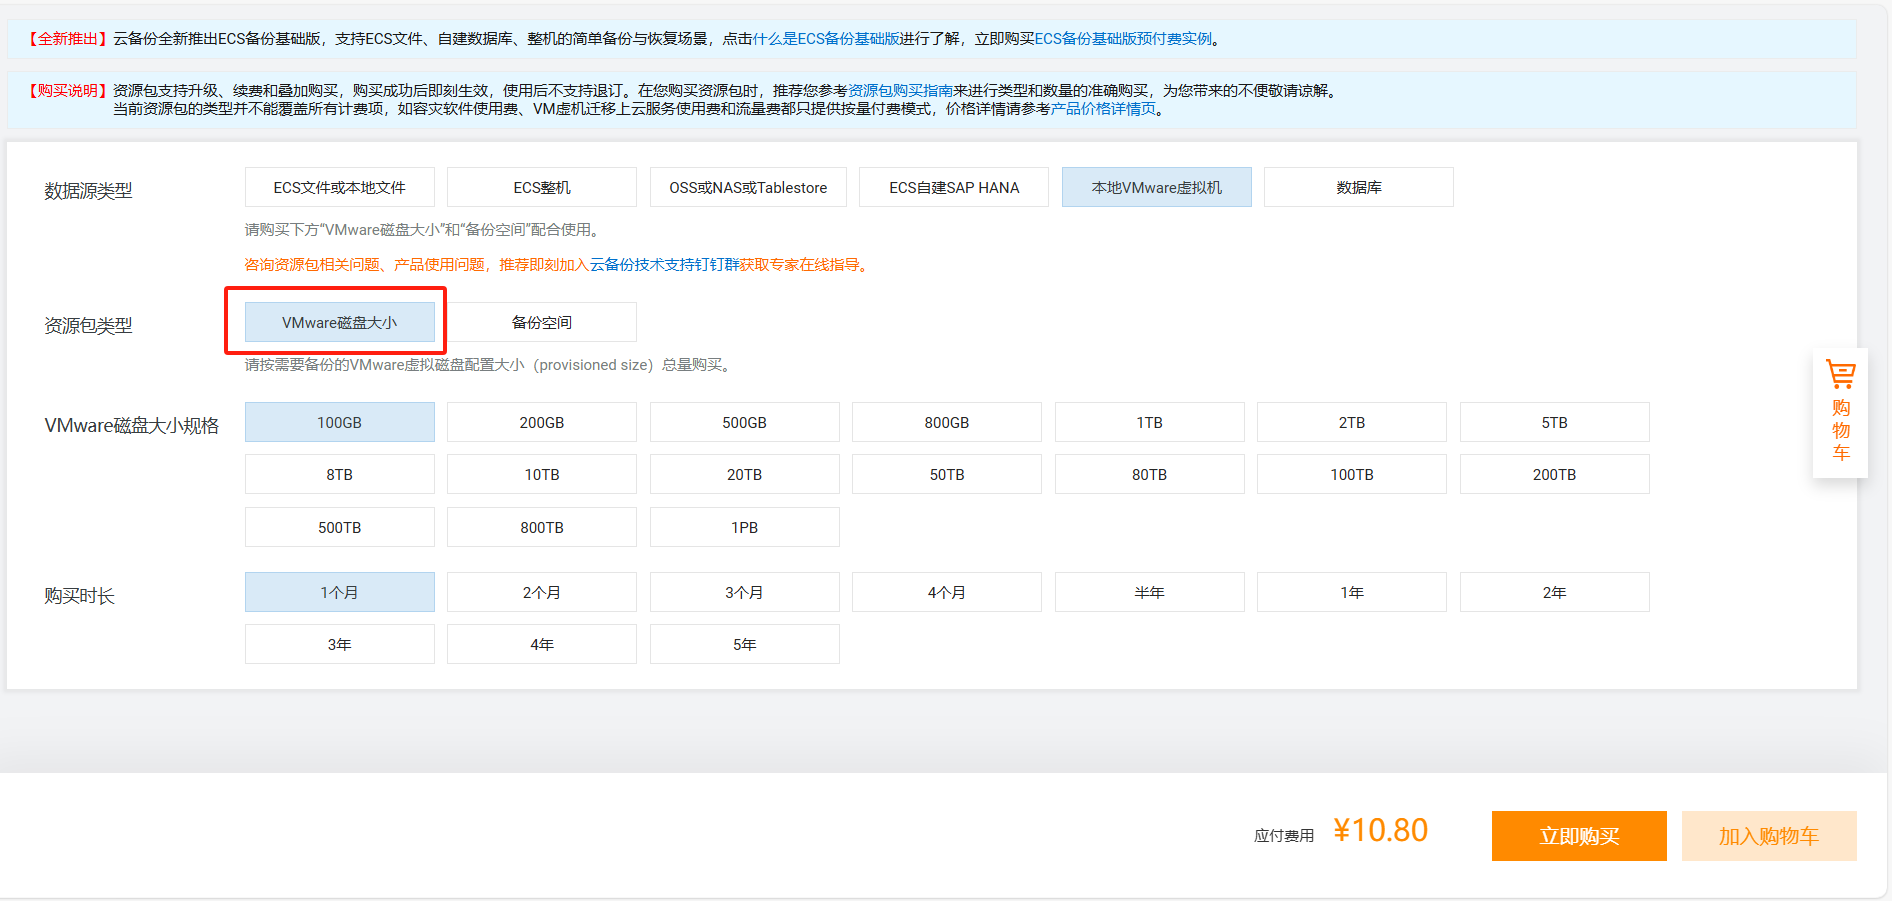Set purchase duration to 3年
The width and height of the screenshot is (1892, 901).
[x=340, y=644]
